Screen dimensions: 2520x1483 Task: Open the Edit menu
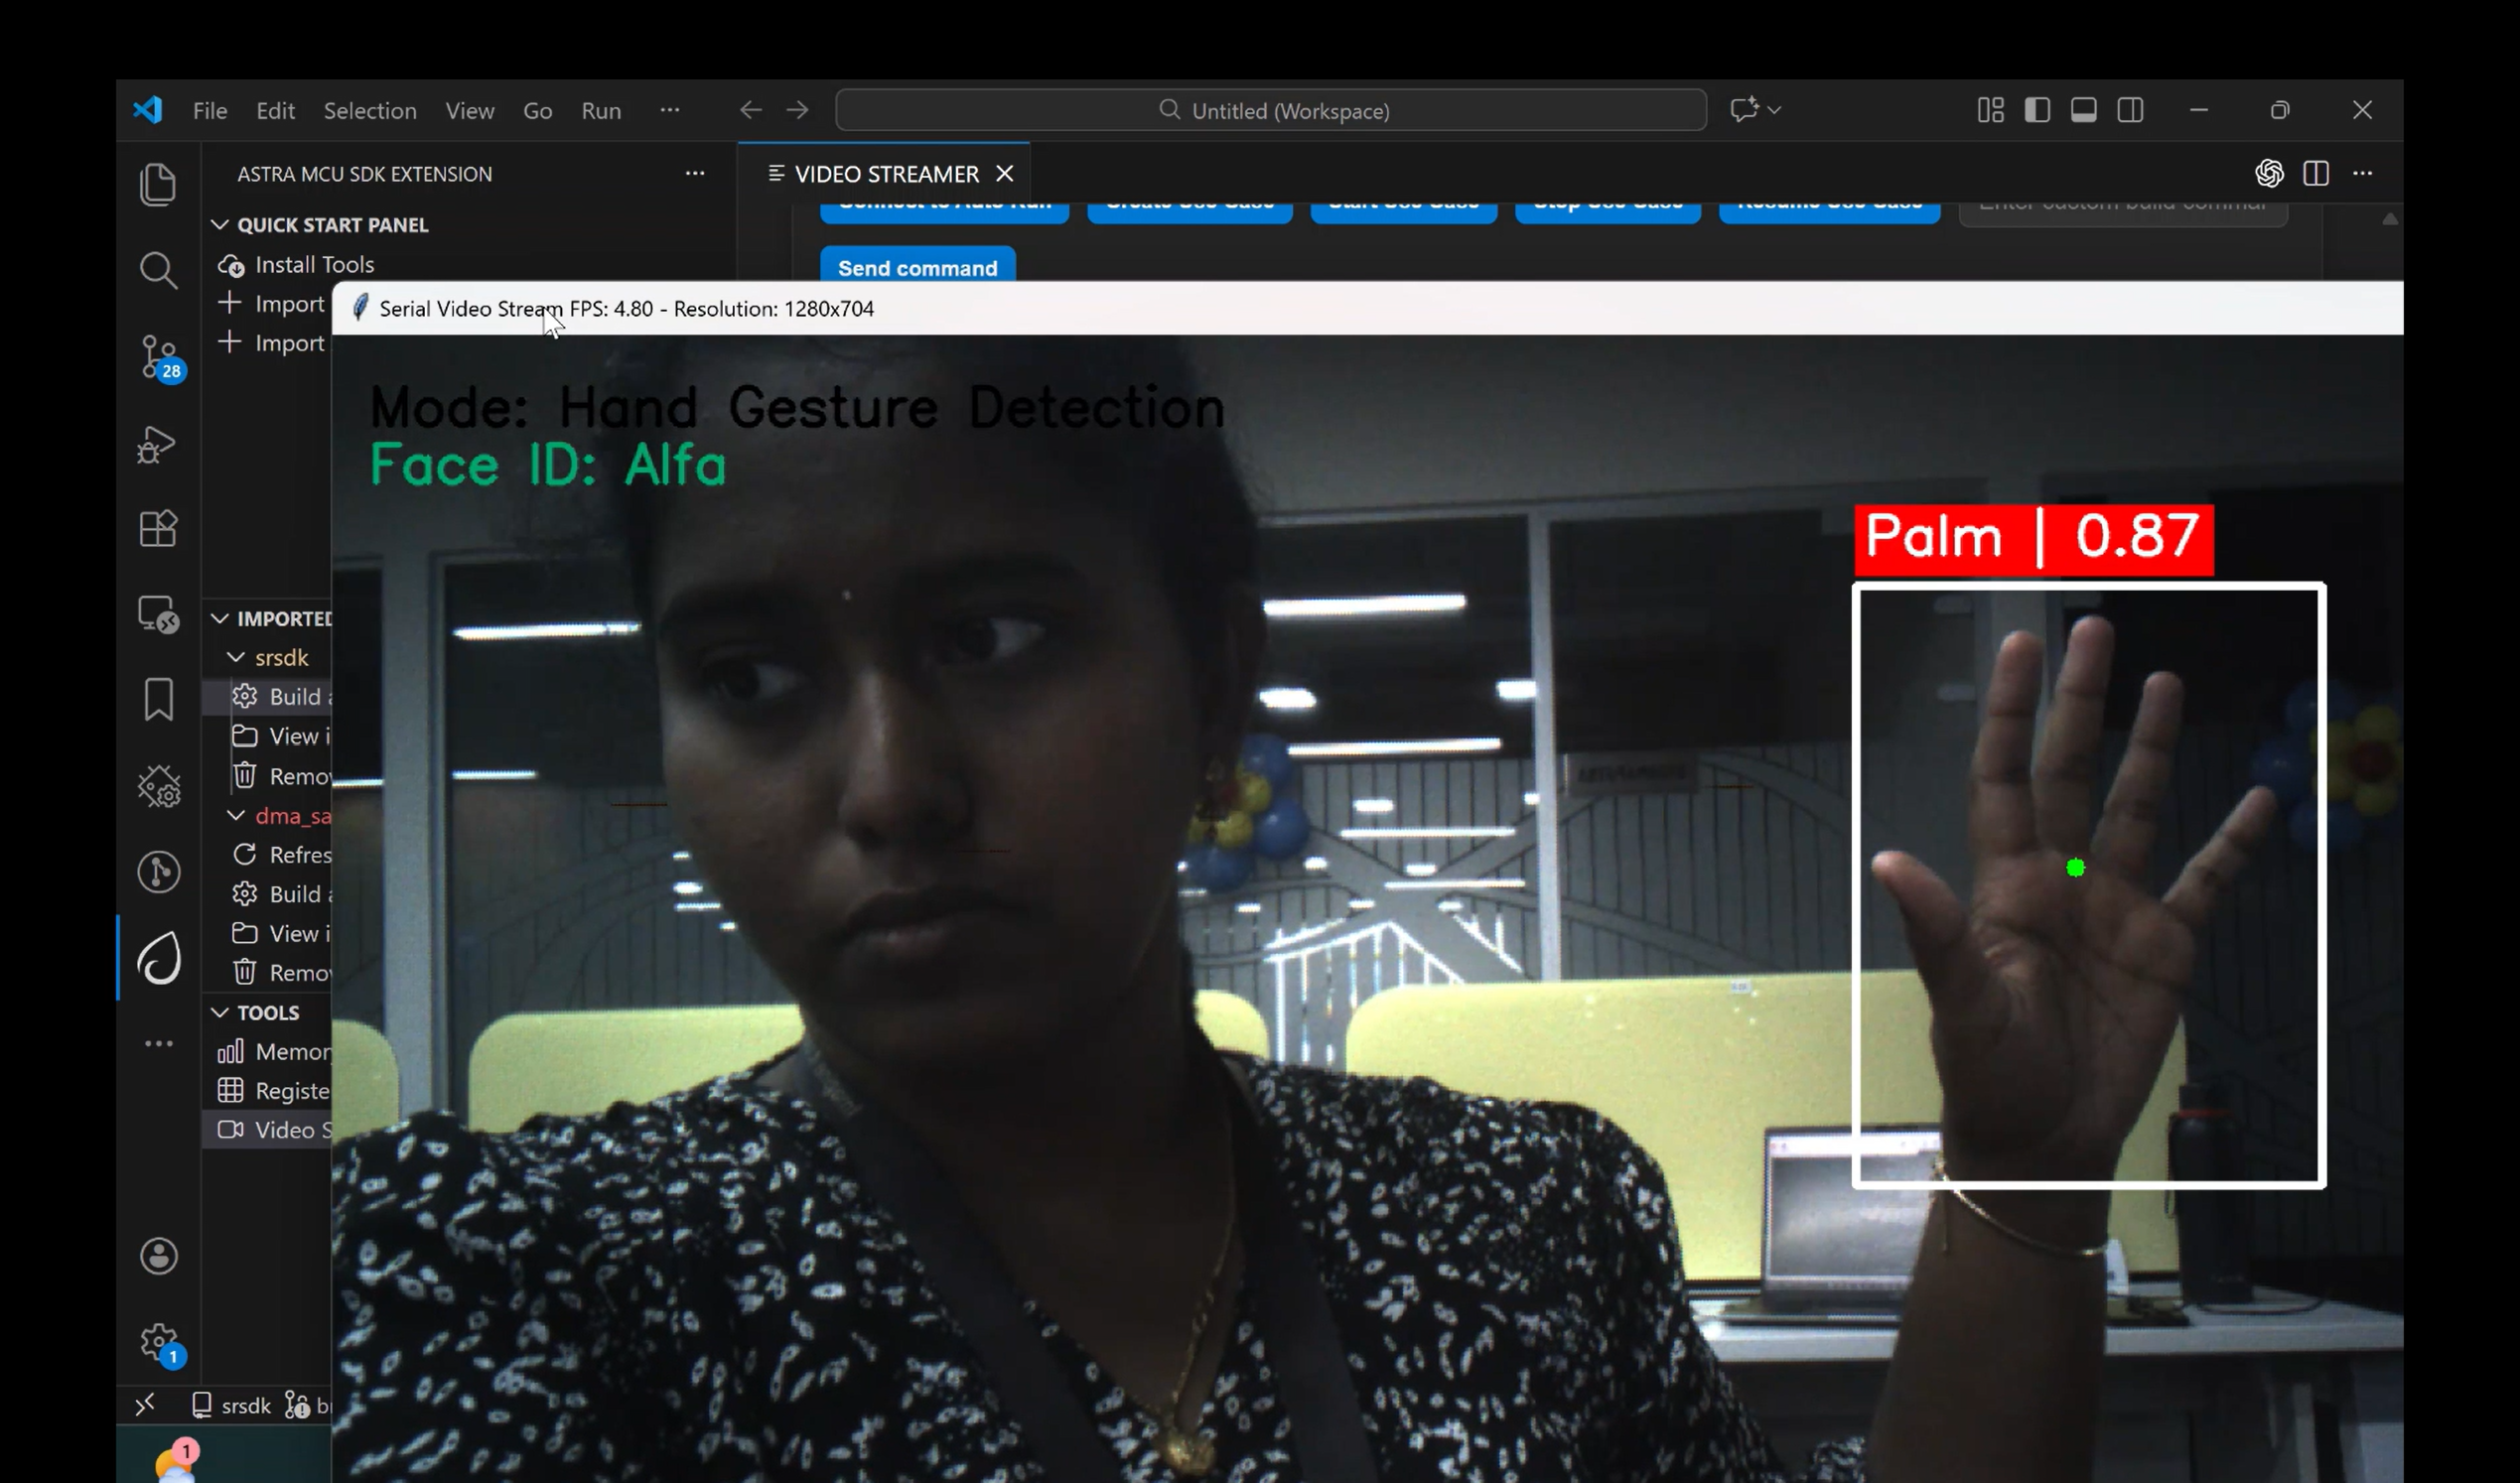[x=275, y=110]
